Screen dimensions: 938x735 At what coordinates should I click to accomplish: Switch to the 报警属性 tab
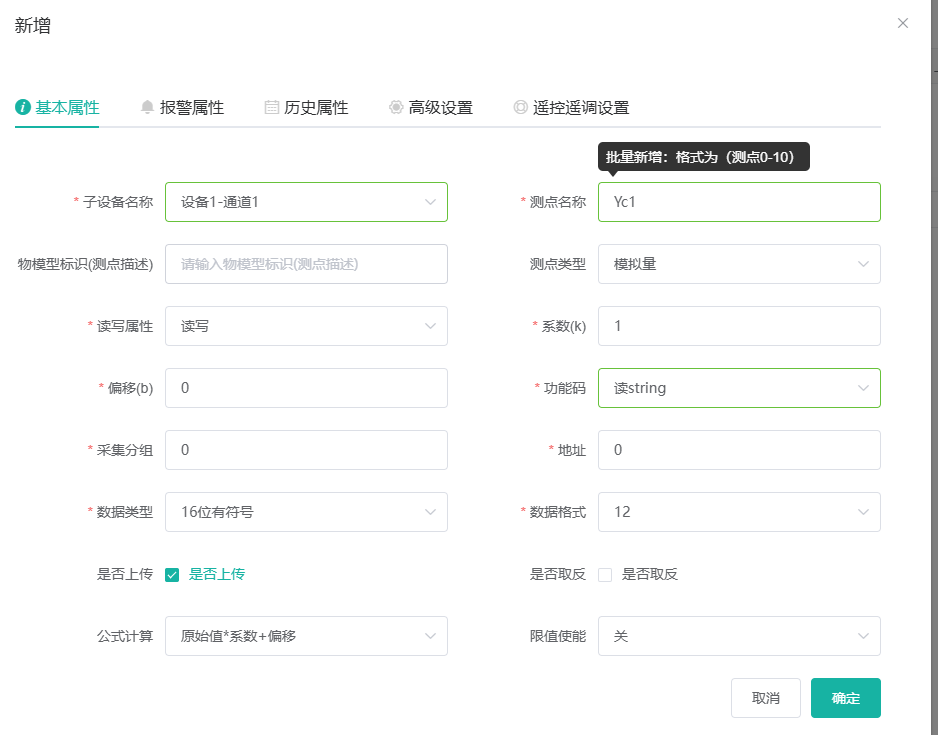coord(182,108)
